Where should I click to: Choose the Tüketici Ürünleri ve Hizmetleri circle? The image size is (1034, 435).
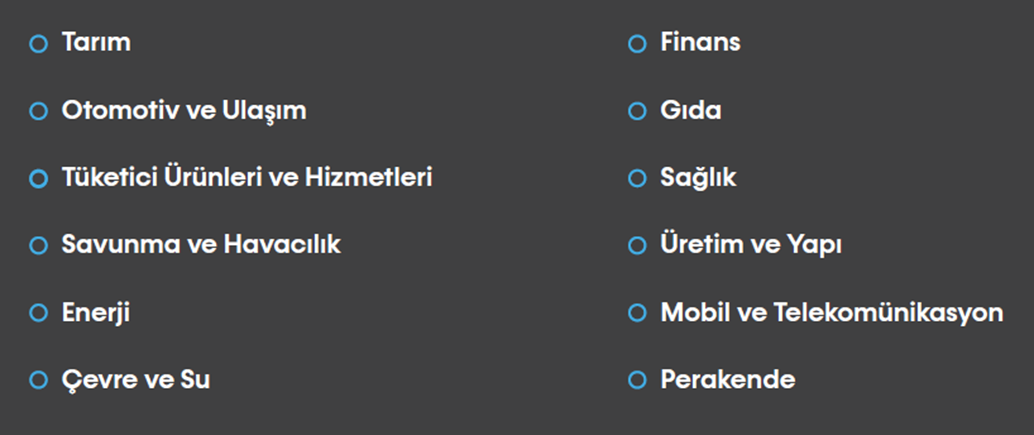coord(39,178)
